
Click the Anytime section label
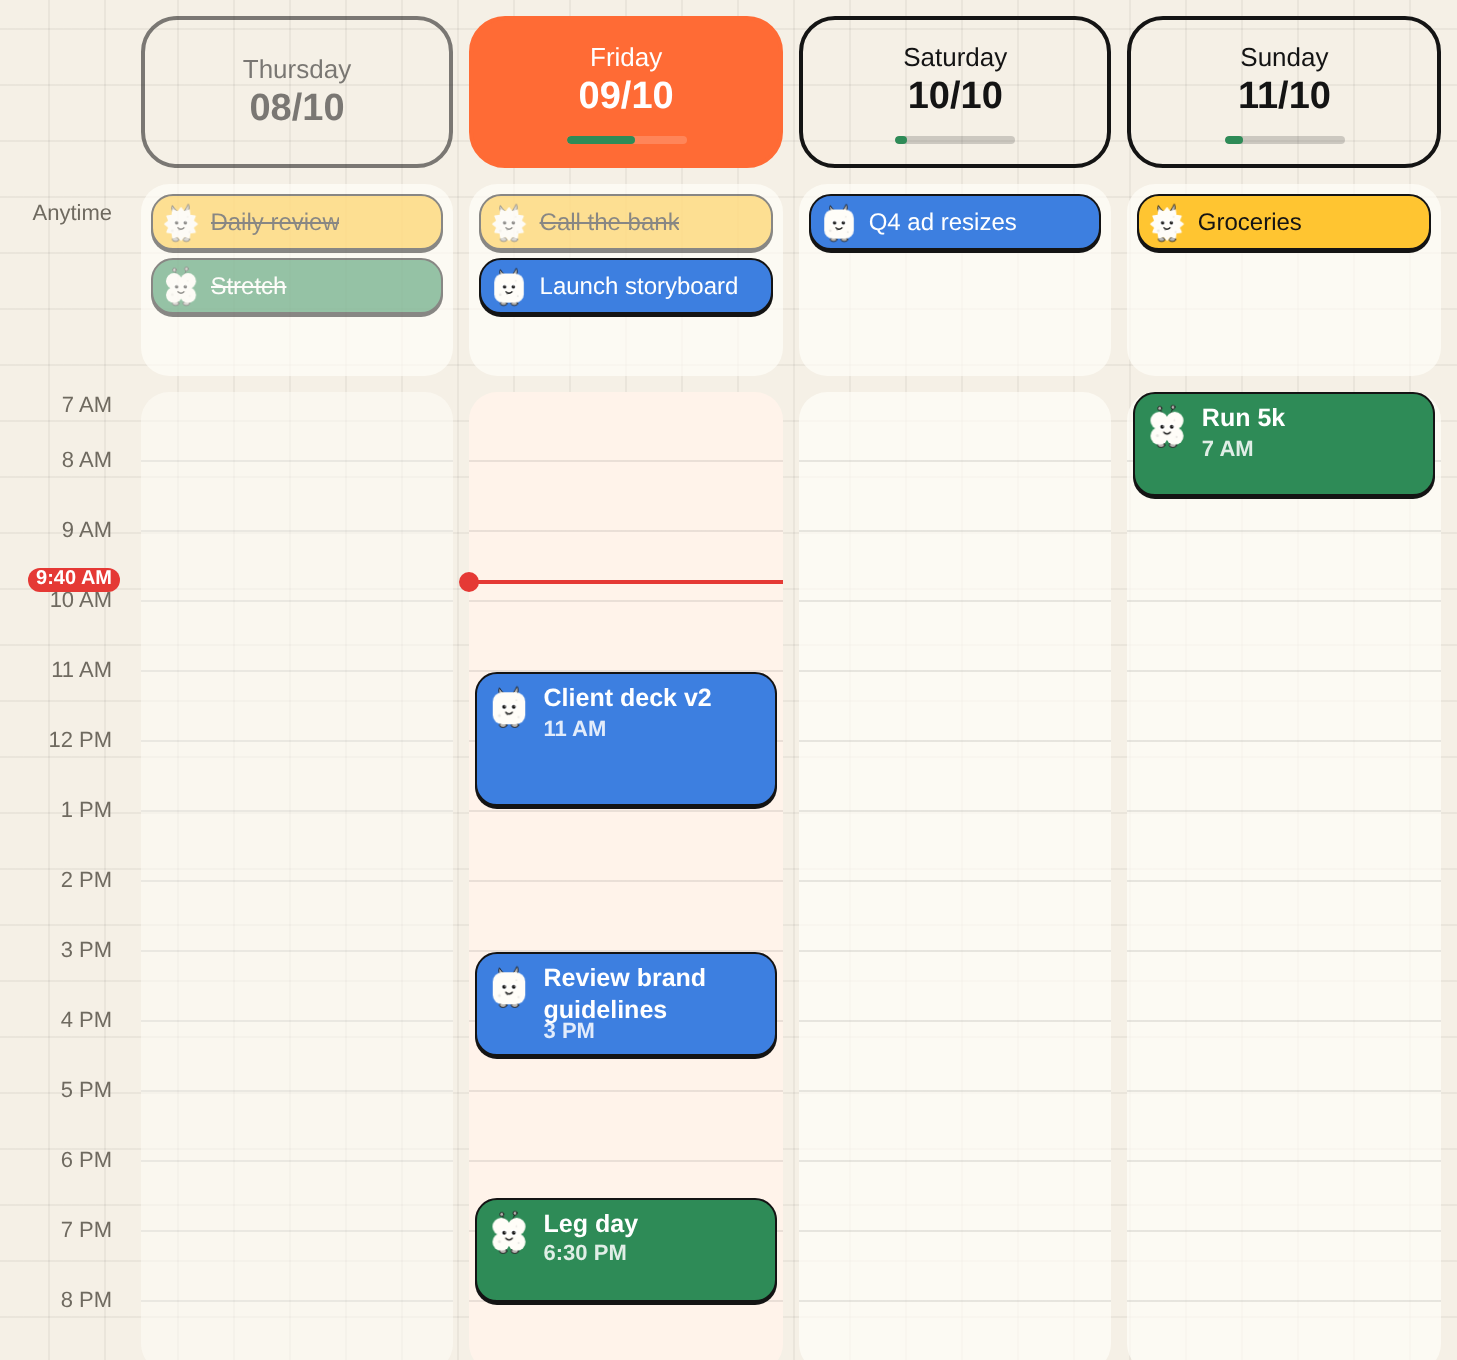tap(72, 213)
